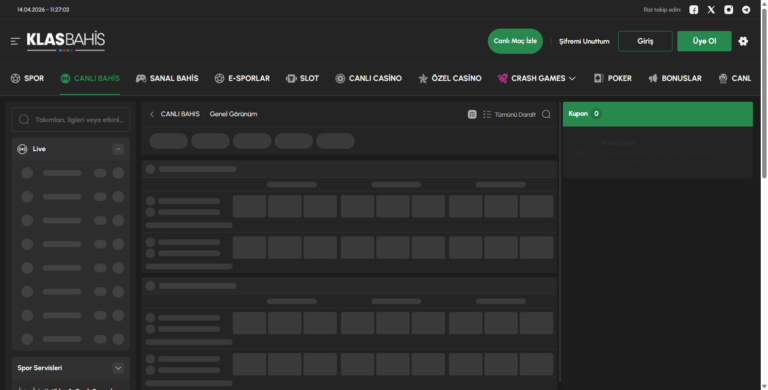768x390 pixels.
Task: Focus the teams and leagues search field
Action: (71, 120)
